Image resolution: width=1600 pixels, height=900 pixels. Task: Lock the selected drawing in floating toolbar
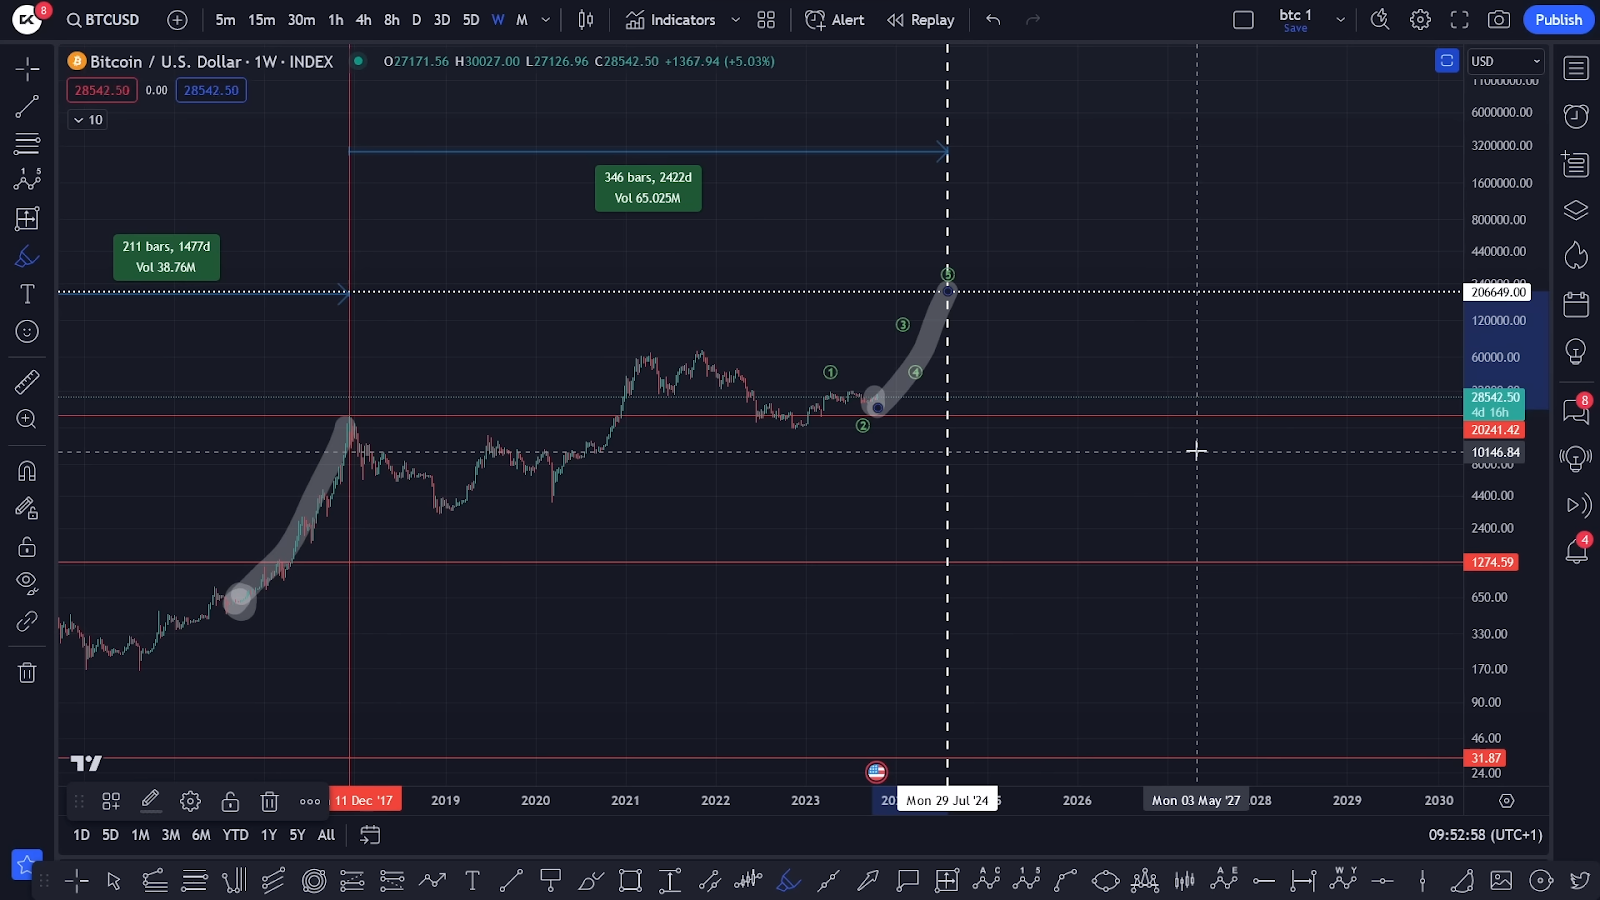pyautogui.click(x=230, y=801)
